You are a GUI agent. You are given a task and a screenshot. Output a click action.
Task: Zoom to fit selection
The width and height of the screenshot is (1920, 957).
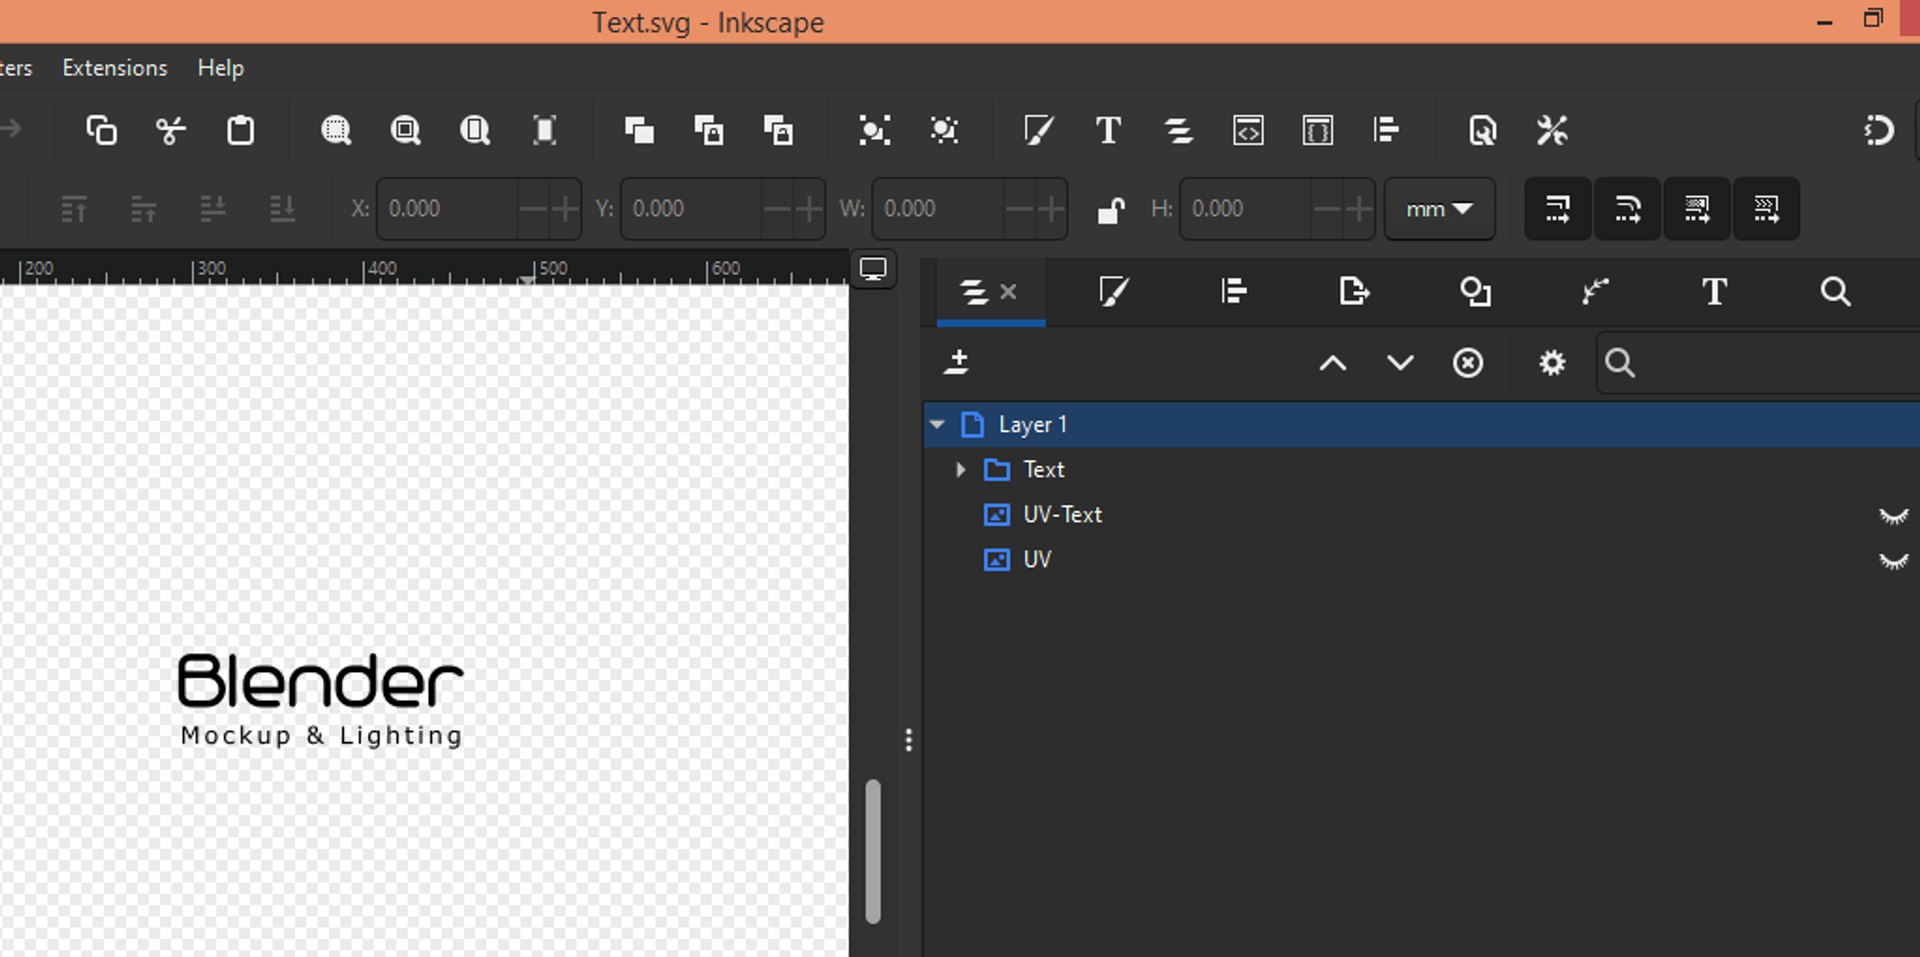[336, 130]
